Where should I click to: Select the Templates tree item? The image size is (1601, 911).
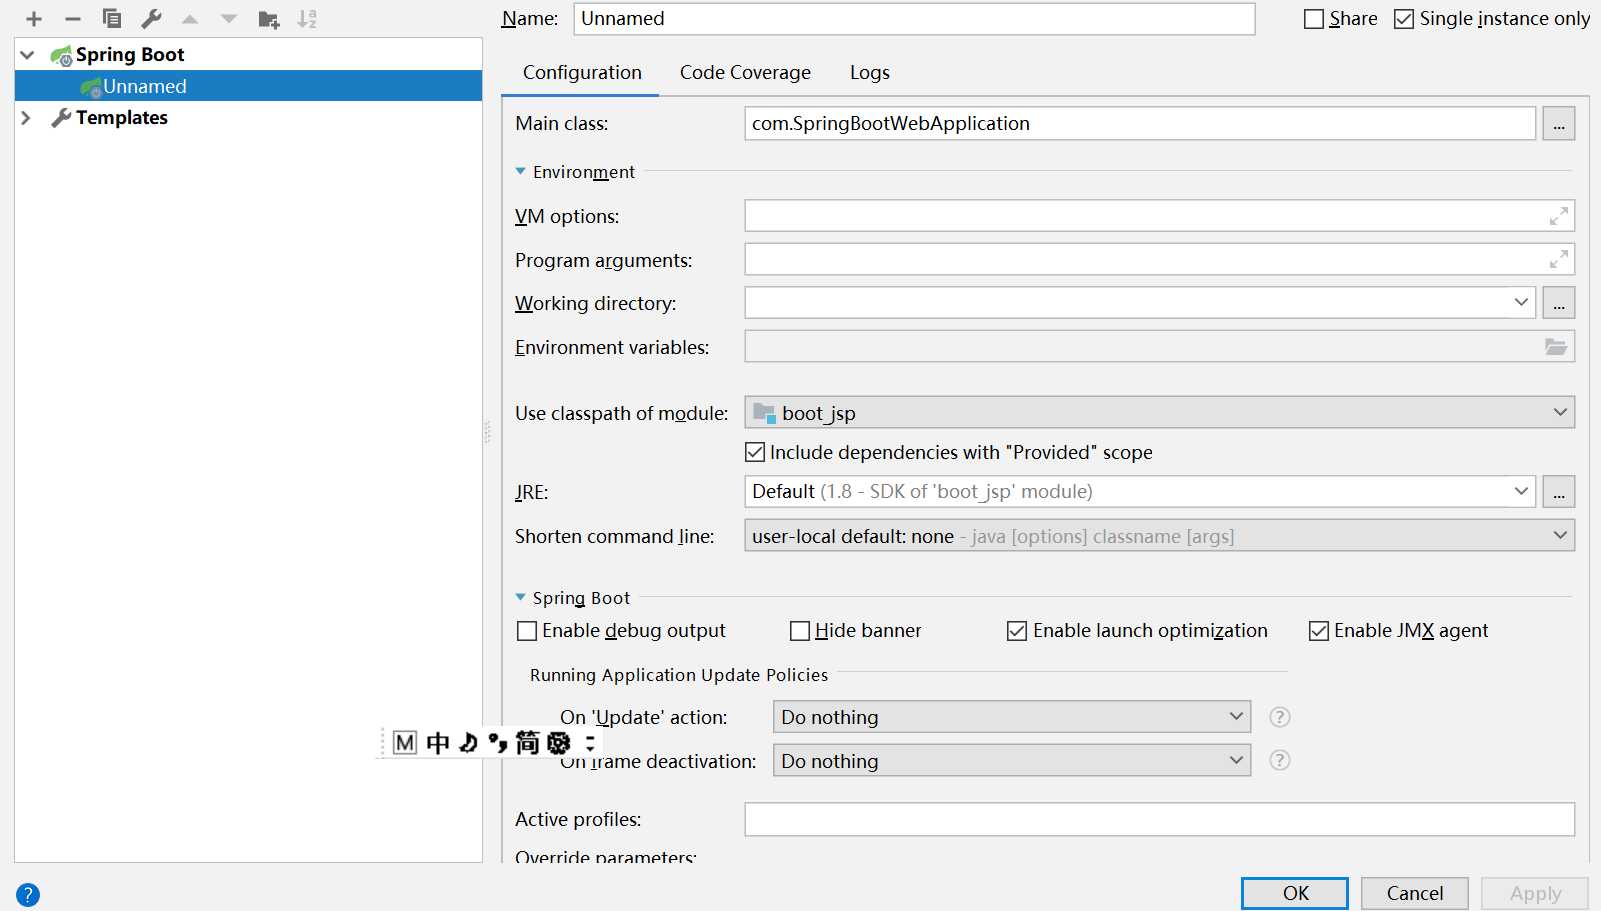tap(121, 118)
